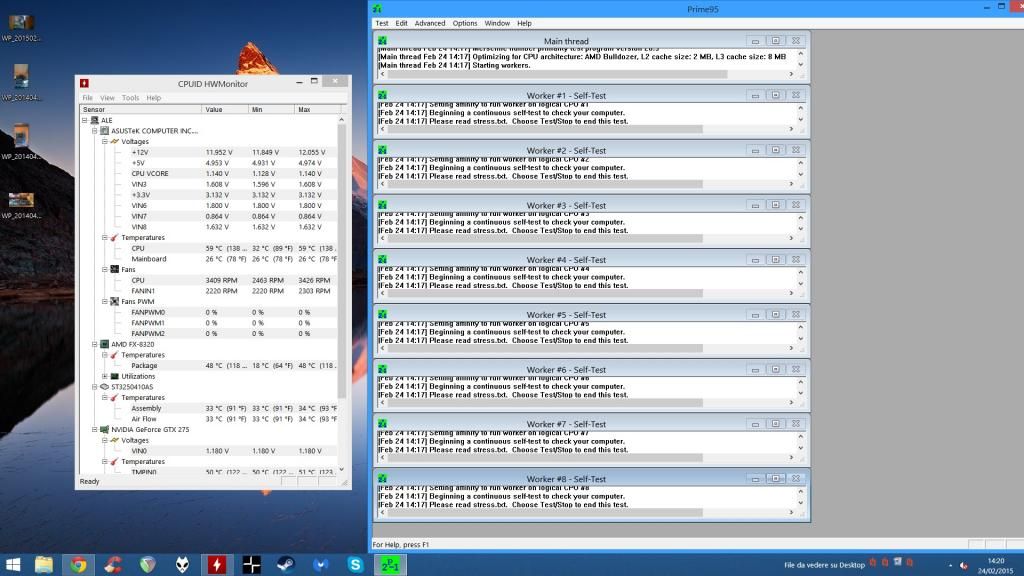This screenshot has width=1024, height=576.
Task: Click the foobar2000 alien-head taskbar icon
Action: (x=182, y=564)
